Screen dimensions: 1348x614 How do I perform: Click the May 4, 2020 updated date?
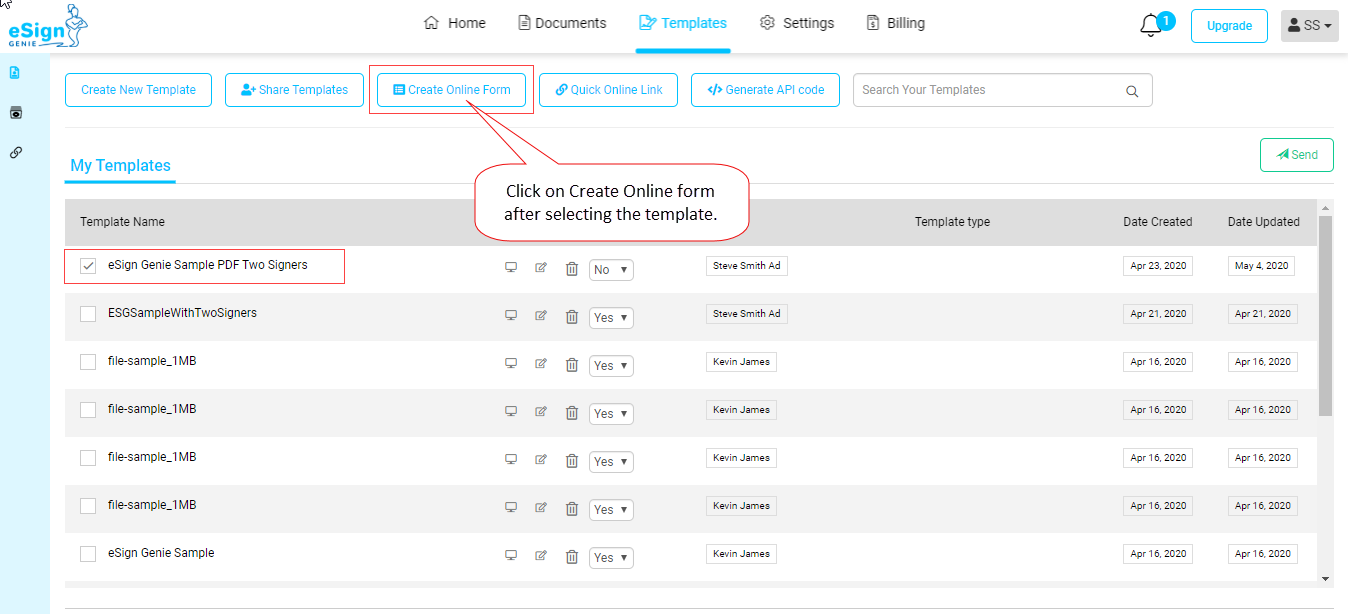tap(1262, 266)
